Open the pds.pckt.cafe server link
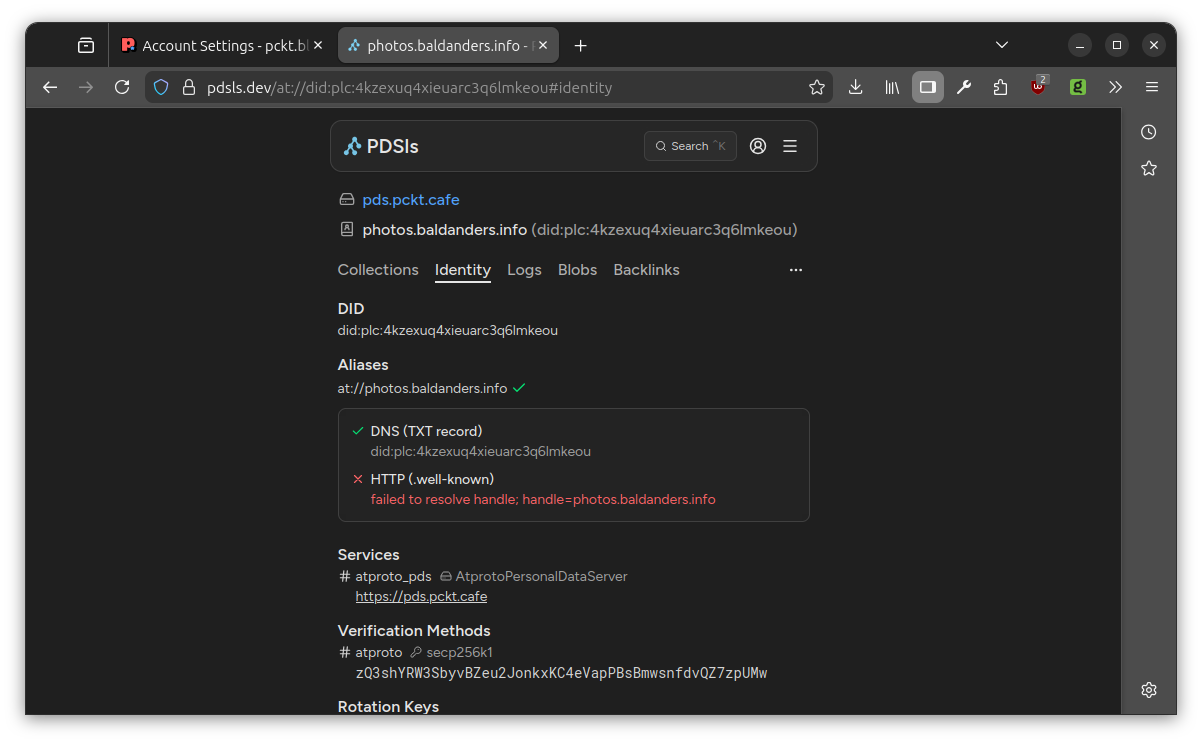 [411, 200]
